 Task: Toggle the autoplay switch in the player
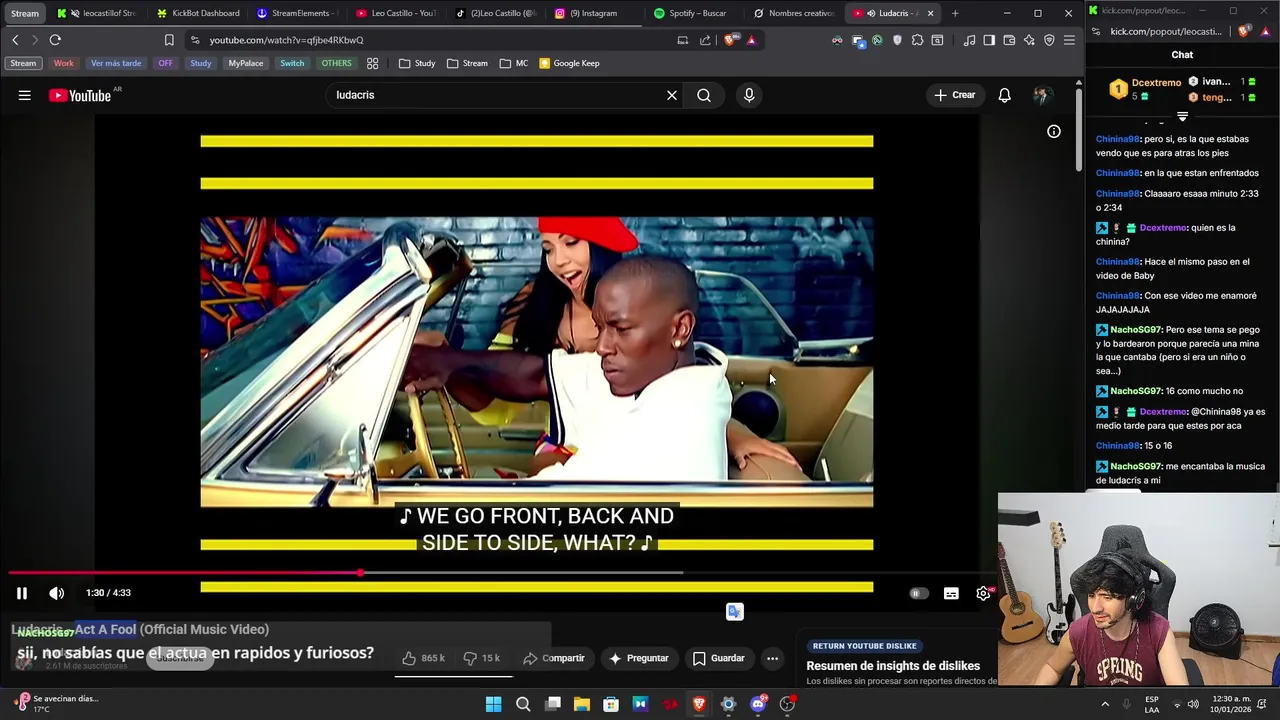pyautogui.click(x=917, y=593)
